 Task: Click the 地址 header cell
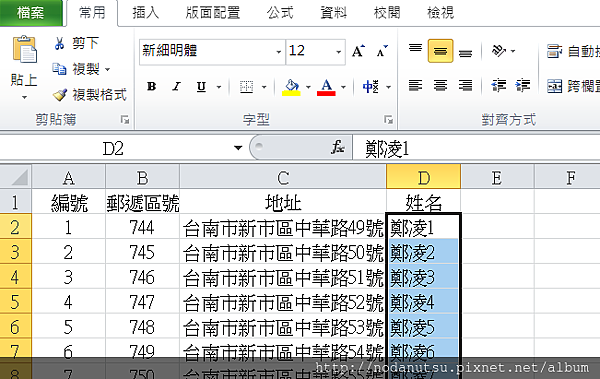283,202
